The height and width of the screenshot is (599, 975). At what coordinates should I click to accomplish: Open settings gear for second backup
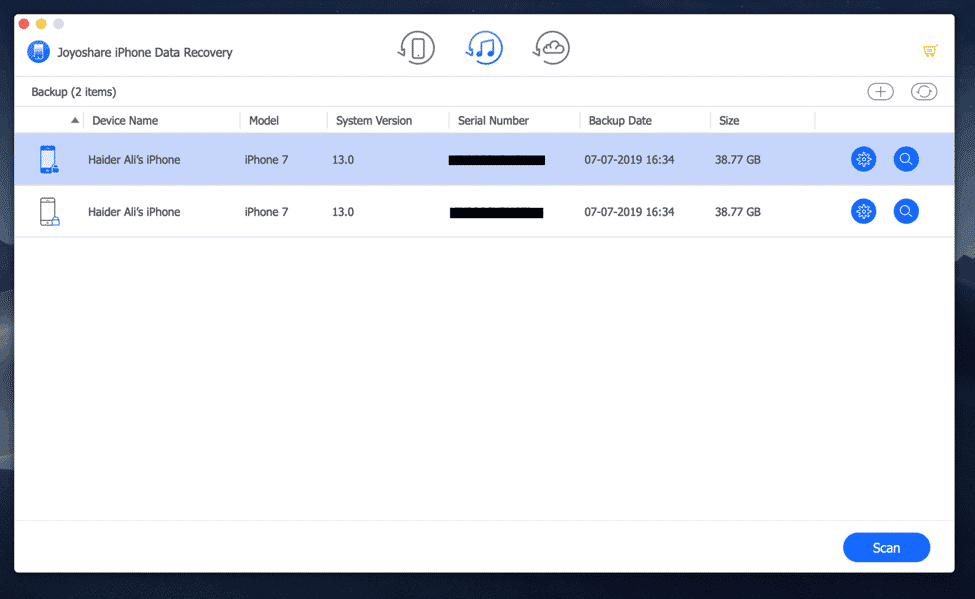[863, 211]
